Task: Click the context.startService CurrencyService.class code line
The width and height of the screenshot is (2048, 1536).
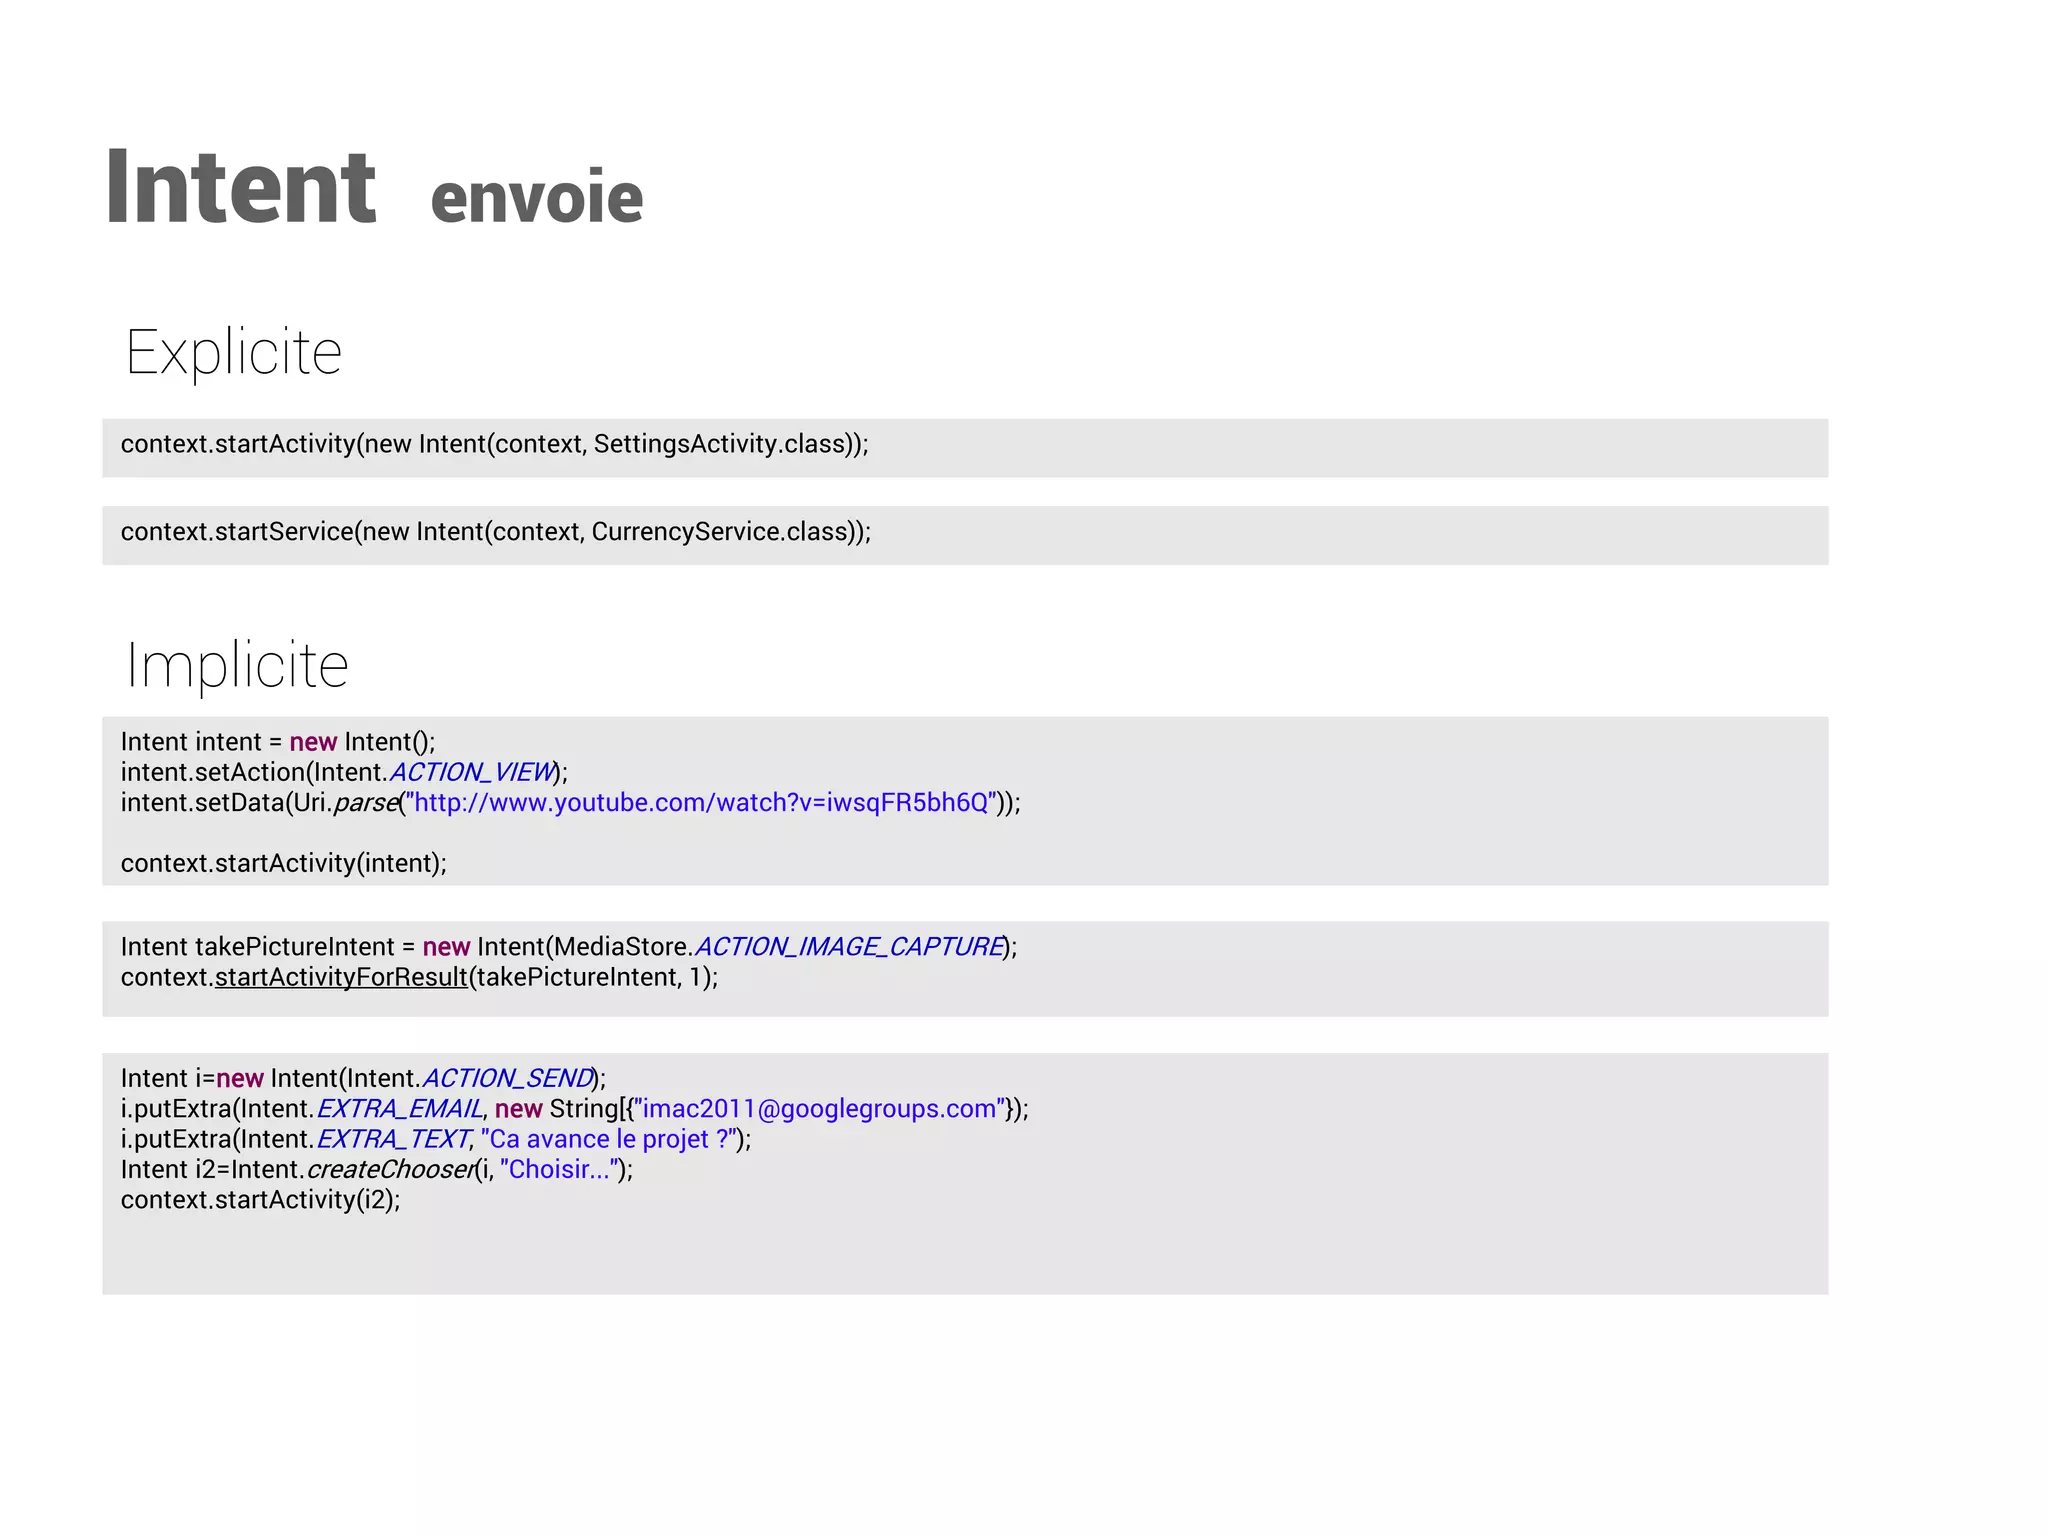Action: (x=496, y=531)
